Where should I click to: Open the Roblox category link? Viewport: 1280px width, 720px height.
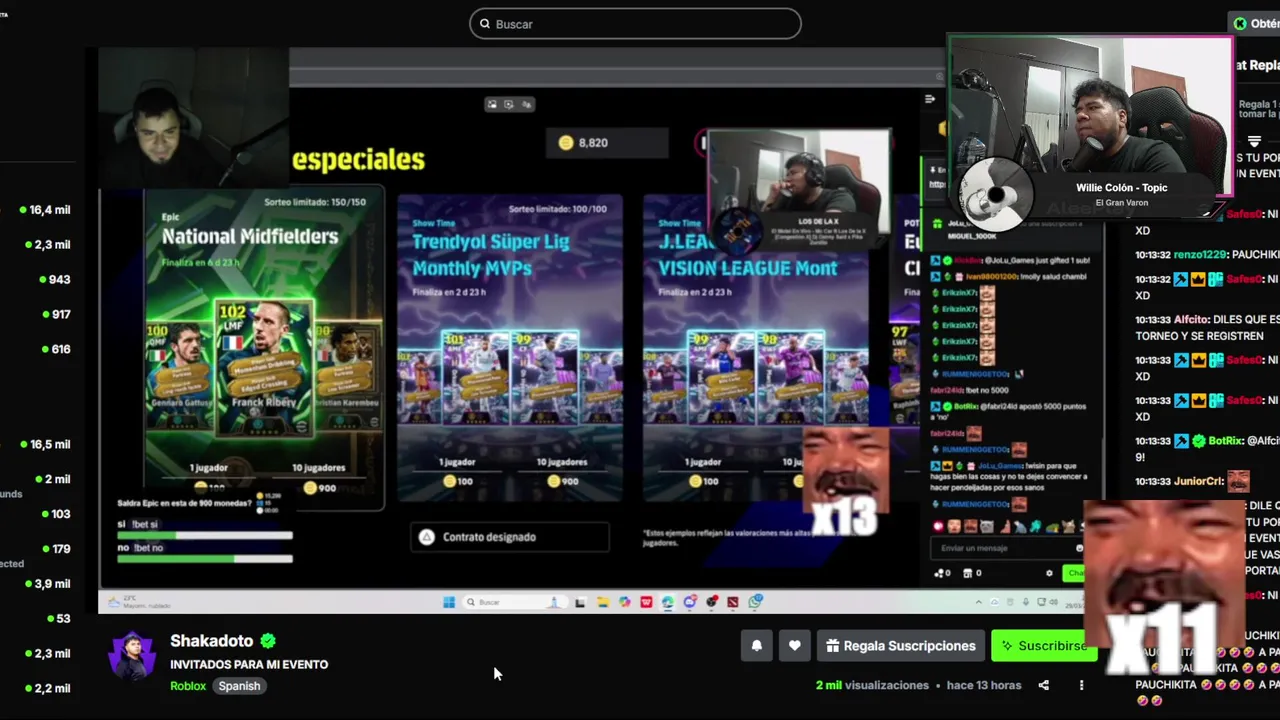(x=188, y=686)
